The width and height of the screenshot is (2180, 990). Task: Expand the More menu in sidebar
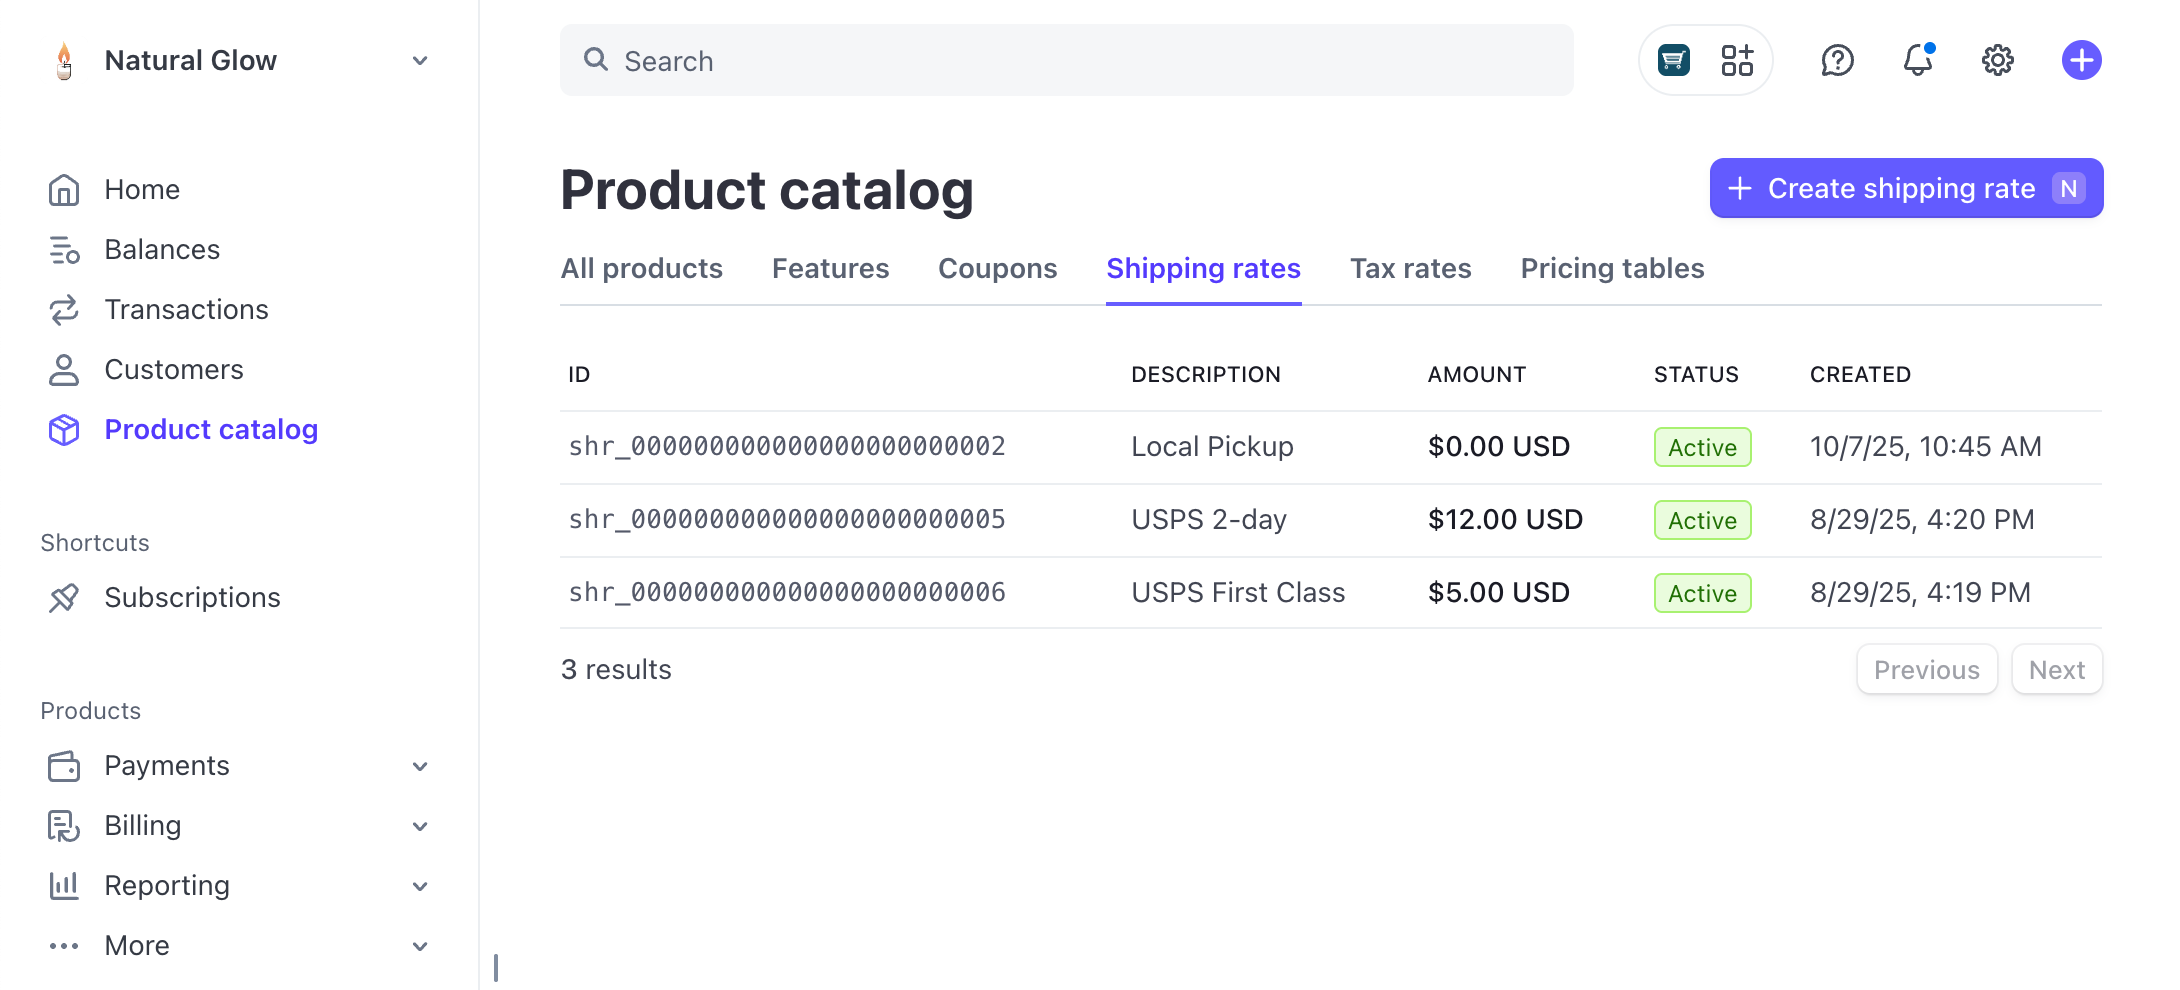pyautogui.click(x=136, y=945)
